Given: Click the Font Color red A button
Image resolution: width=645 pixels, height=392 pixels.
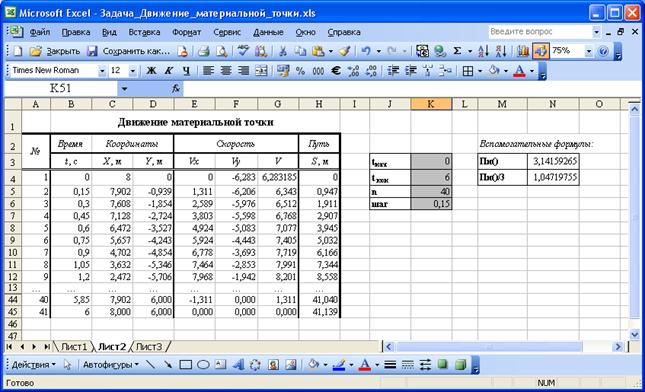Looking at the screenshot, I should (520, 71).
